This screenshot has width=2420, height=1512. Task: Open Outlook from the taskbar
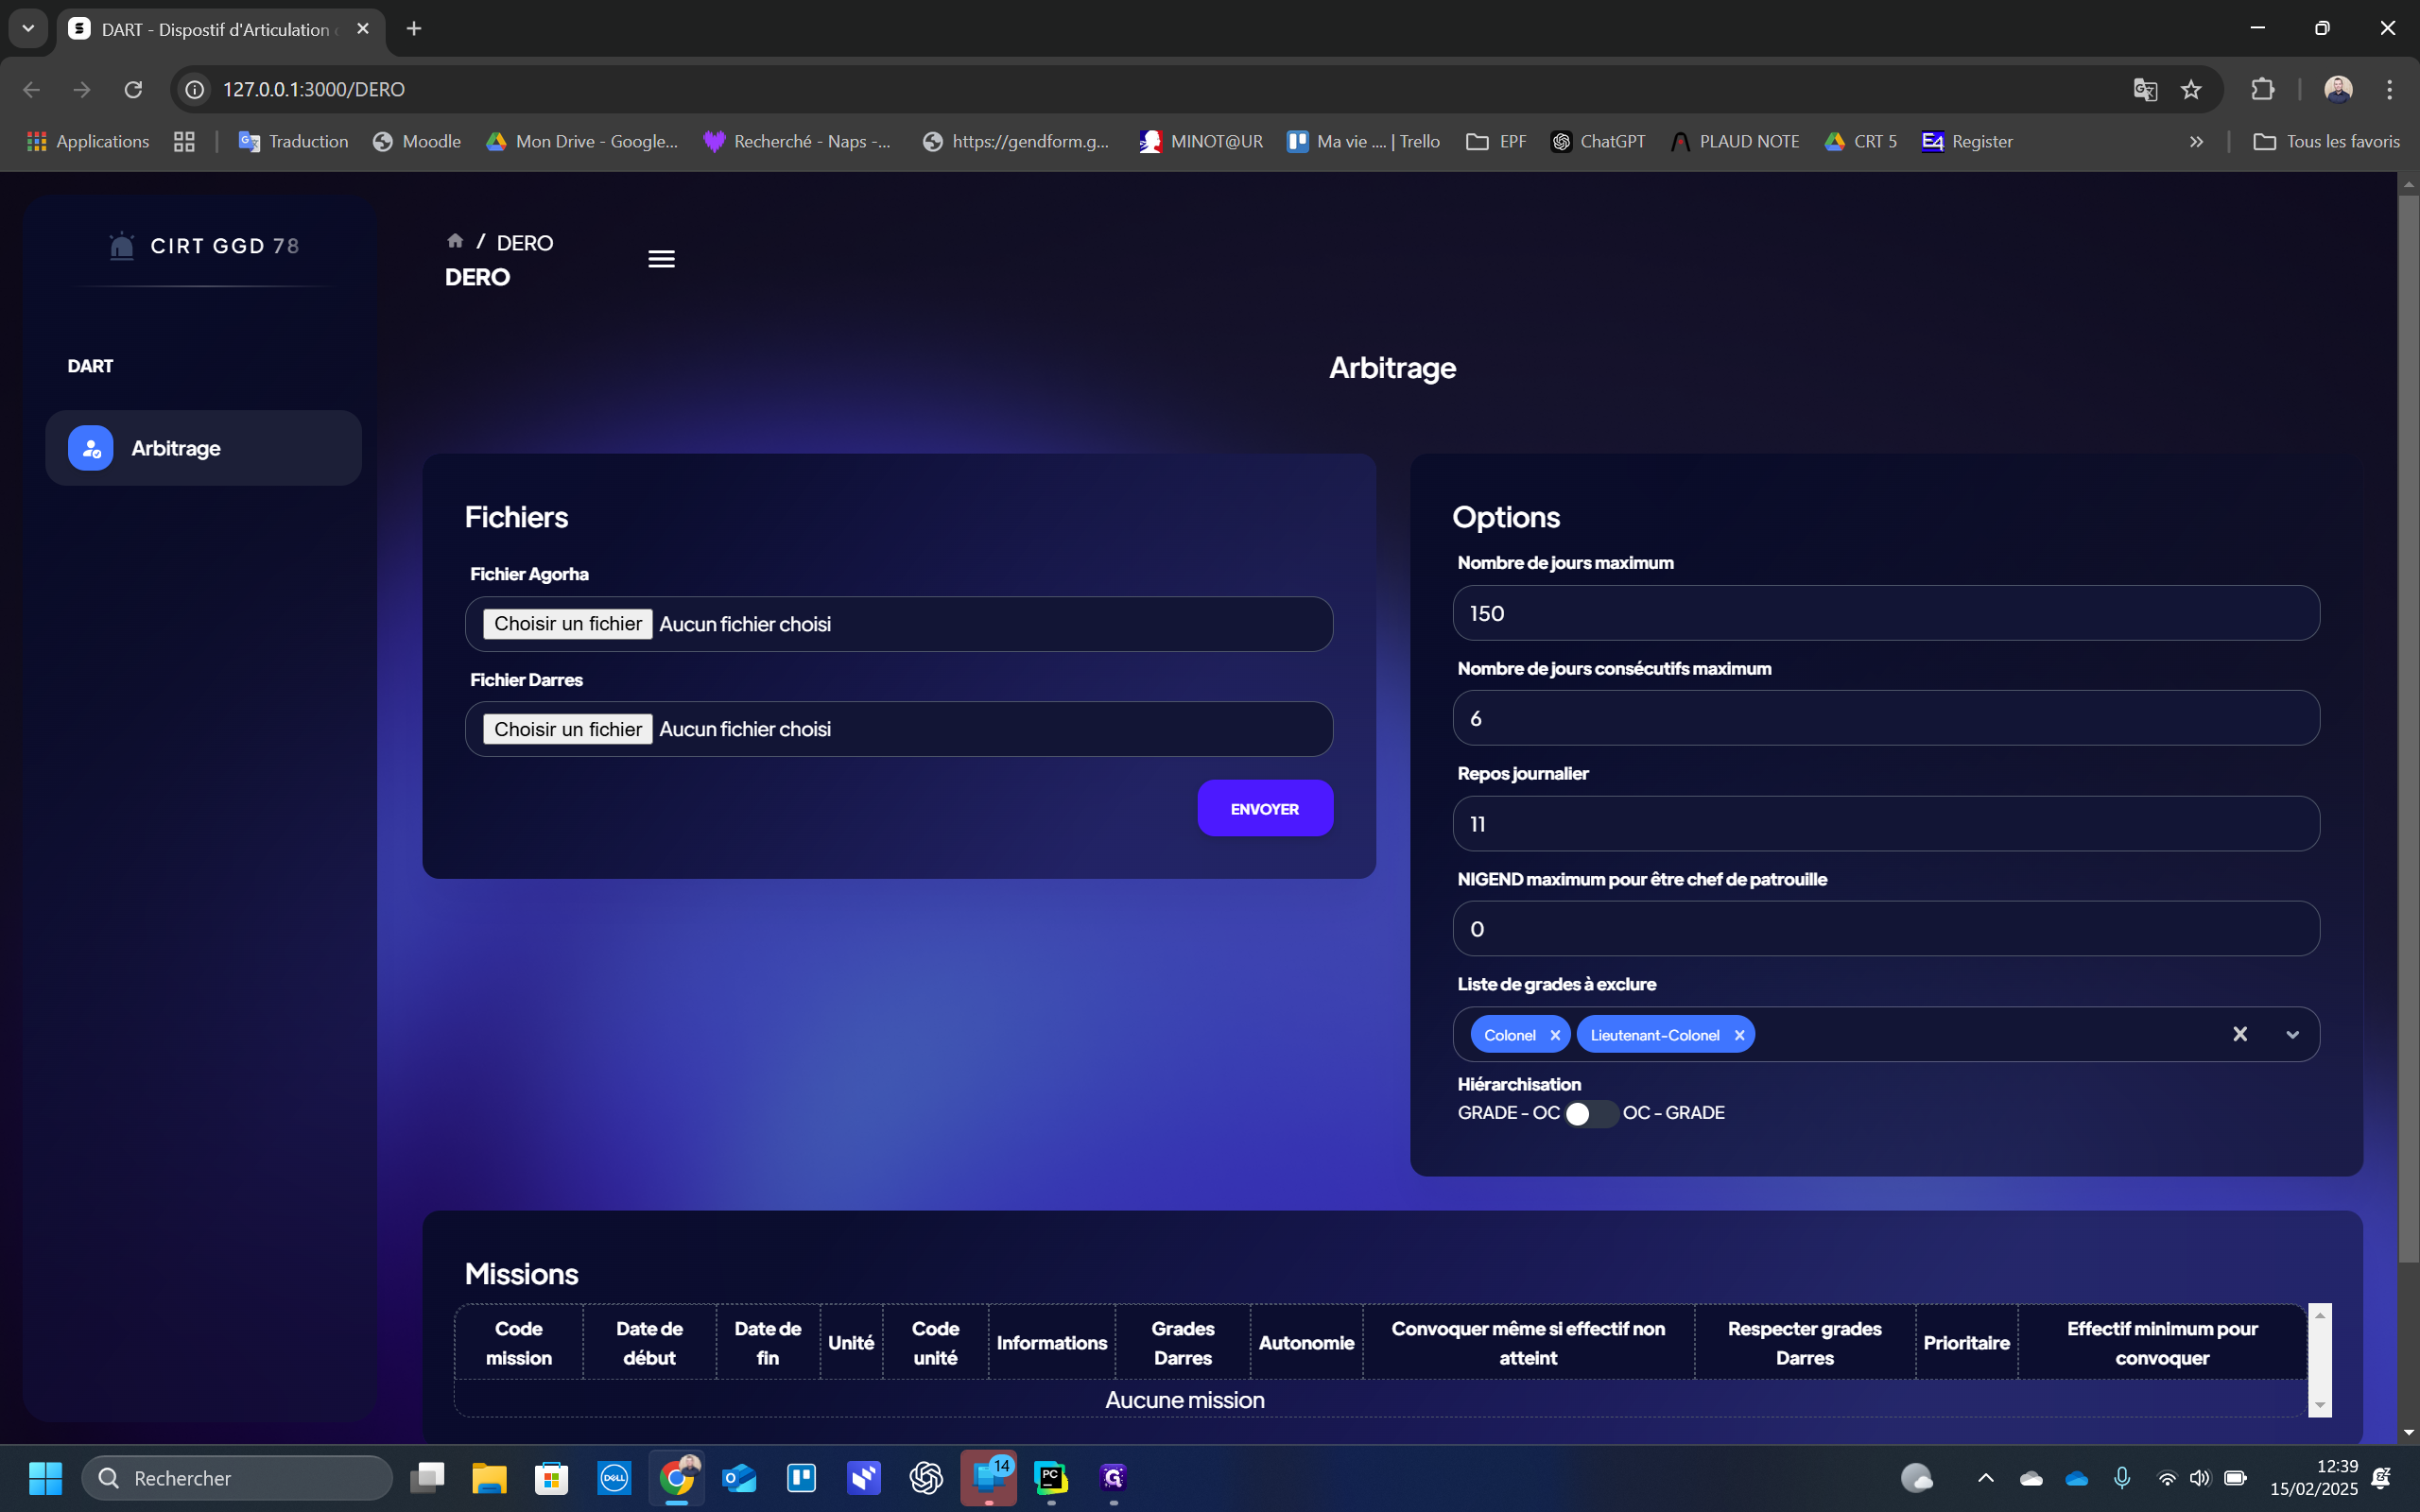pyautogui.click(x=739, y=1477)
